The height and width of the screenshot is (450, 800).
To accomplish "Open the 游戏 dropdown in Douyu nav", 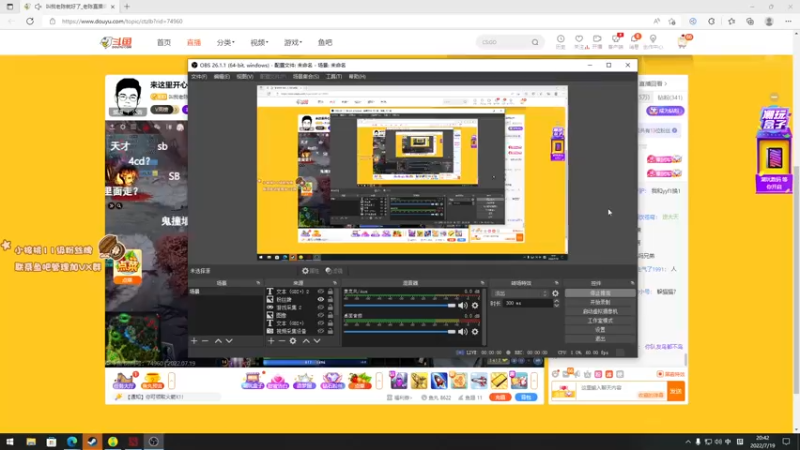I will click(x=293, y=42).
